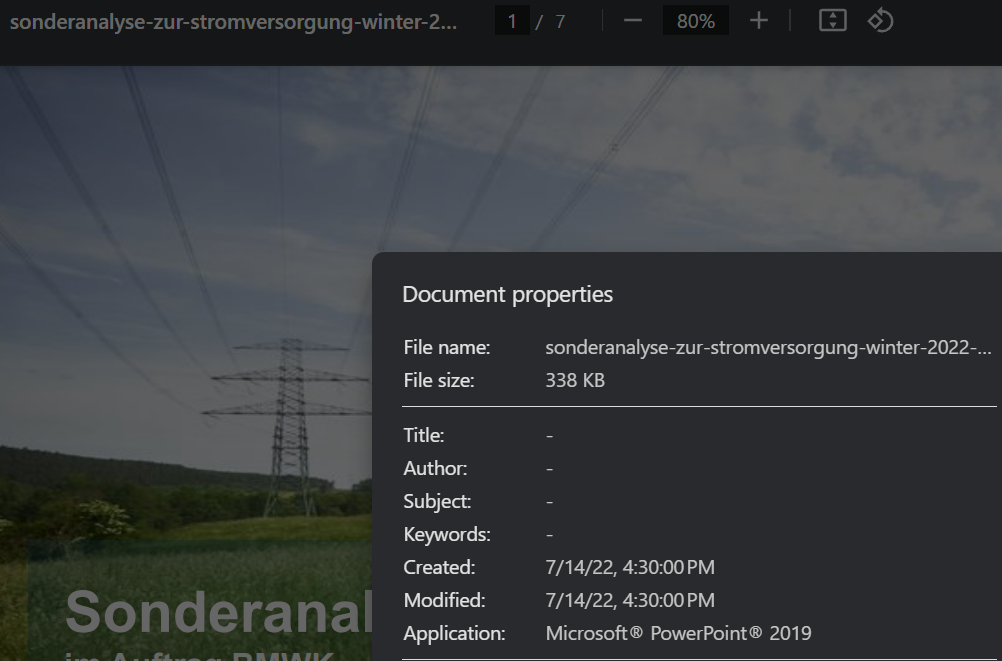1002x661 pixels.
Task: Toggle the fit to page icon
Action: (x=832, y=21)
